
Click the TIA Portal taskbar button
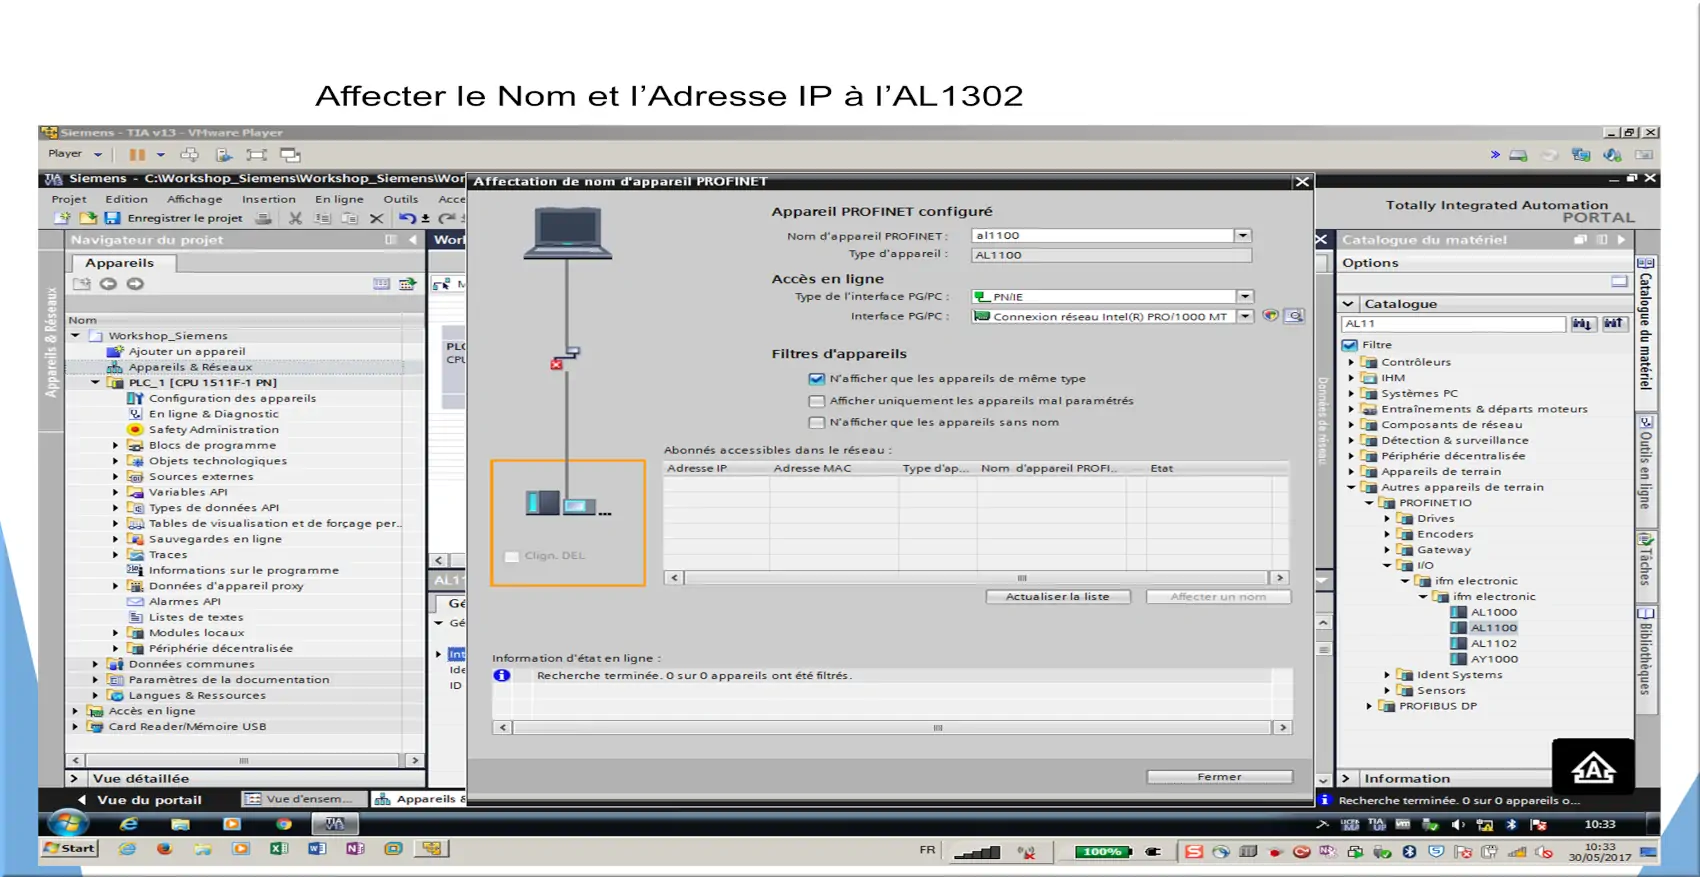coord(334,824)
